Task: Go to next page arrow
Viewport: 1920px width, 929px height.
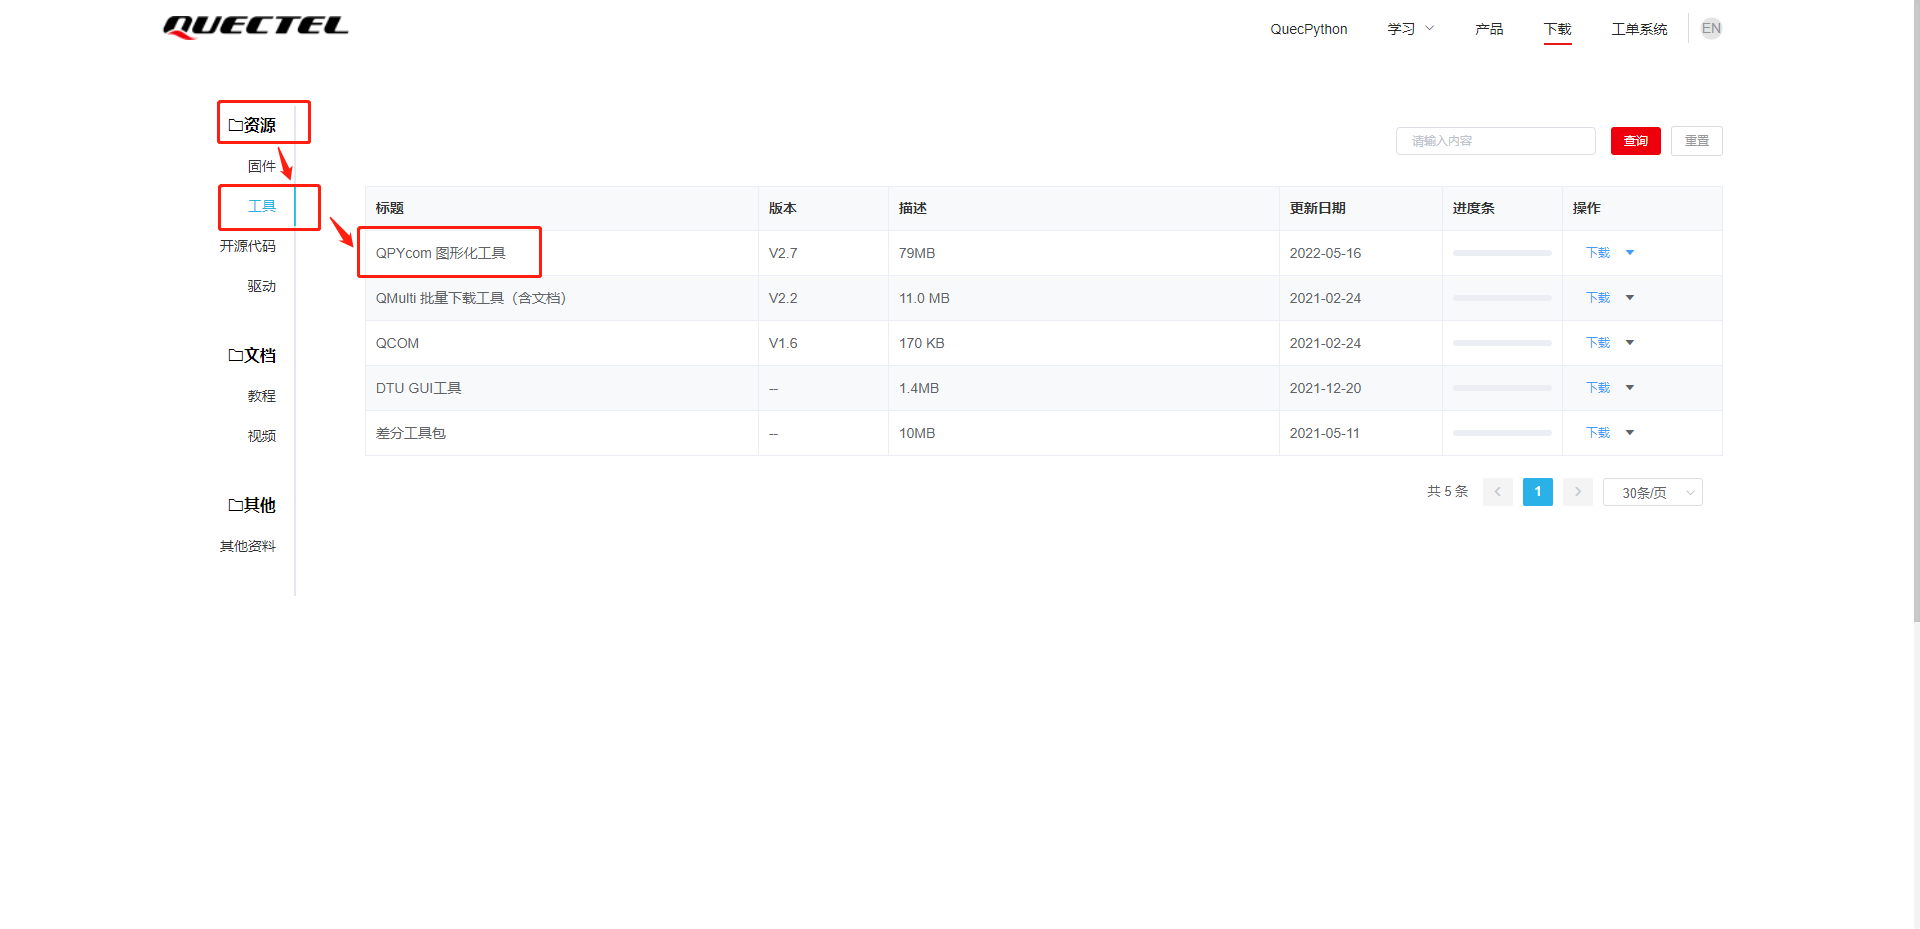Action: point(1577,492)
